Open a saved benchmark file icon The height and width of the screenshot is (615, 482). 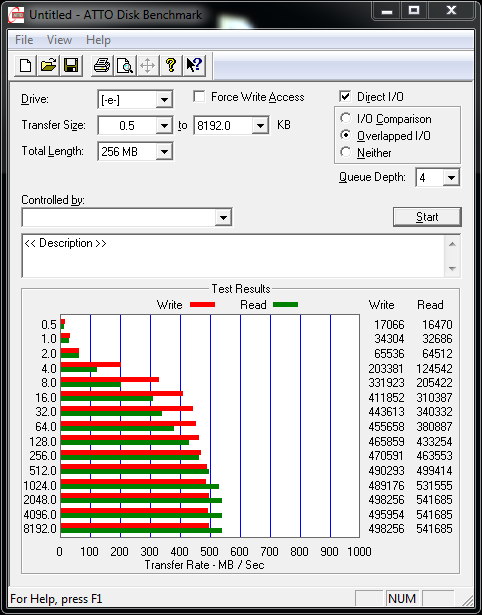(x=48, y=65)
